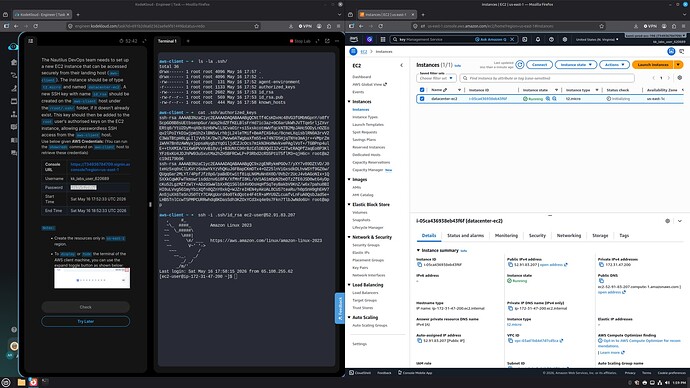
Task: Open the Actions dropdown
Action: pyautogui.click(x=614, y=65)
